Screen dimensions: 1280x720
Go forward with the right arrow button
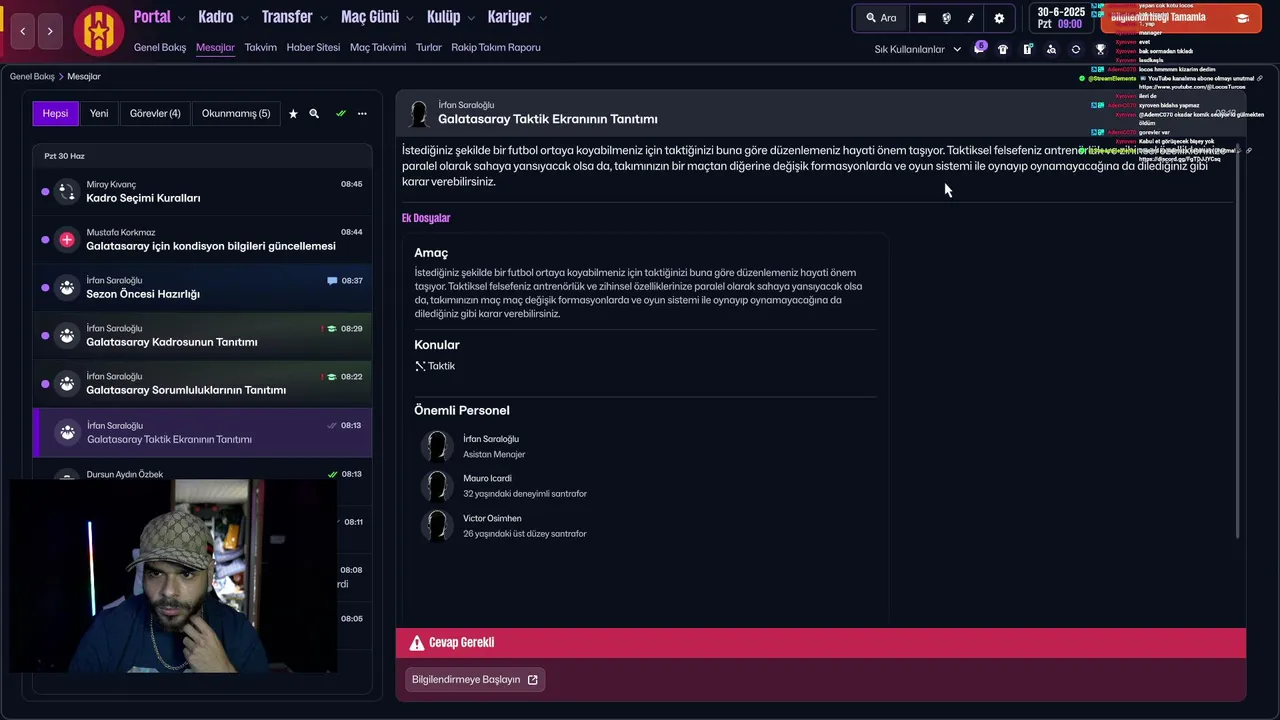50,31
